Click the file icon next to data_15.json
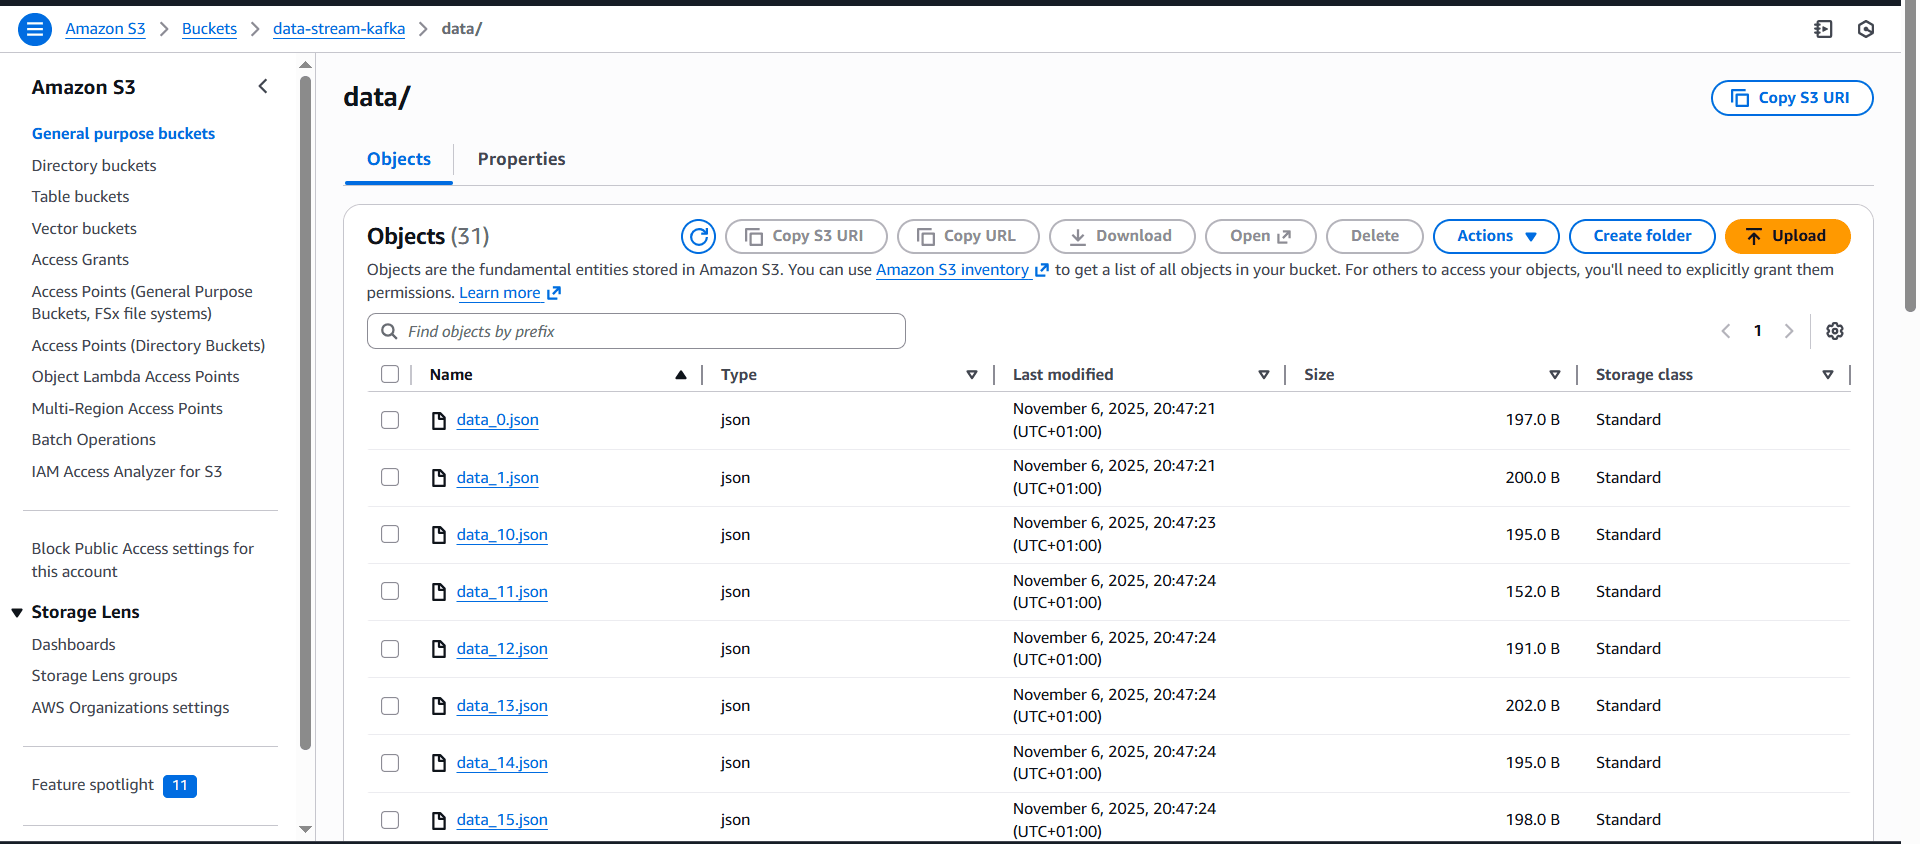Viewport: 1920px width, 844px height. tap(439, 820)
